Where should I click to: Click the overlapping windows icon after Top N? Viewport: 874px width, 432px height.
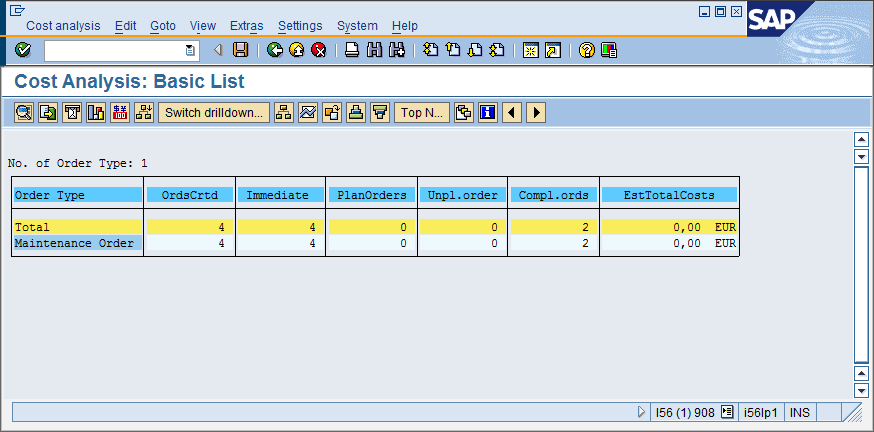tap(464, 113)
